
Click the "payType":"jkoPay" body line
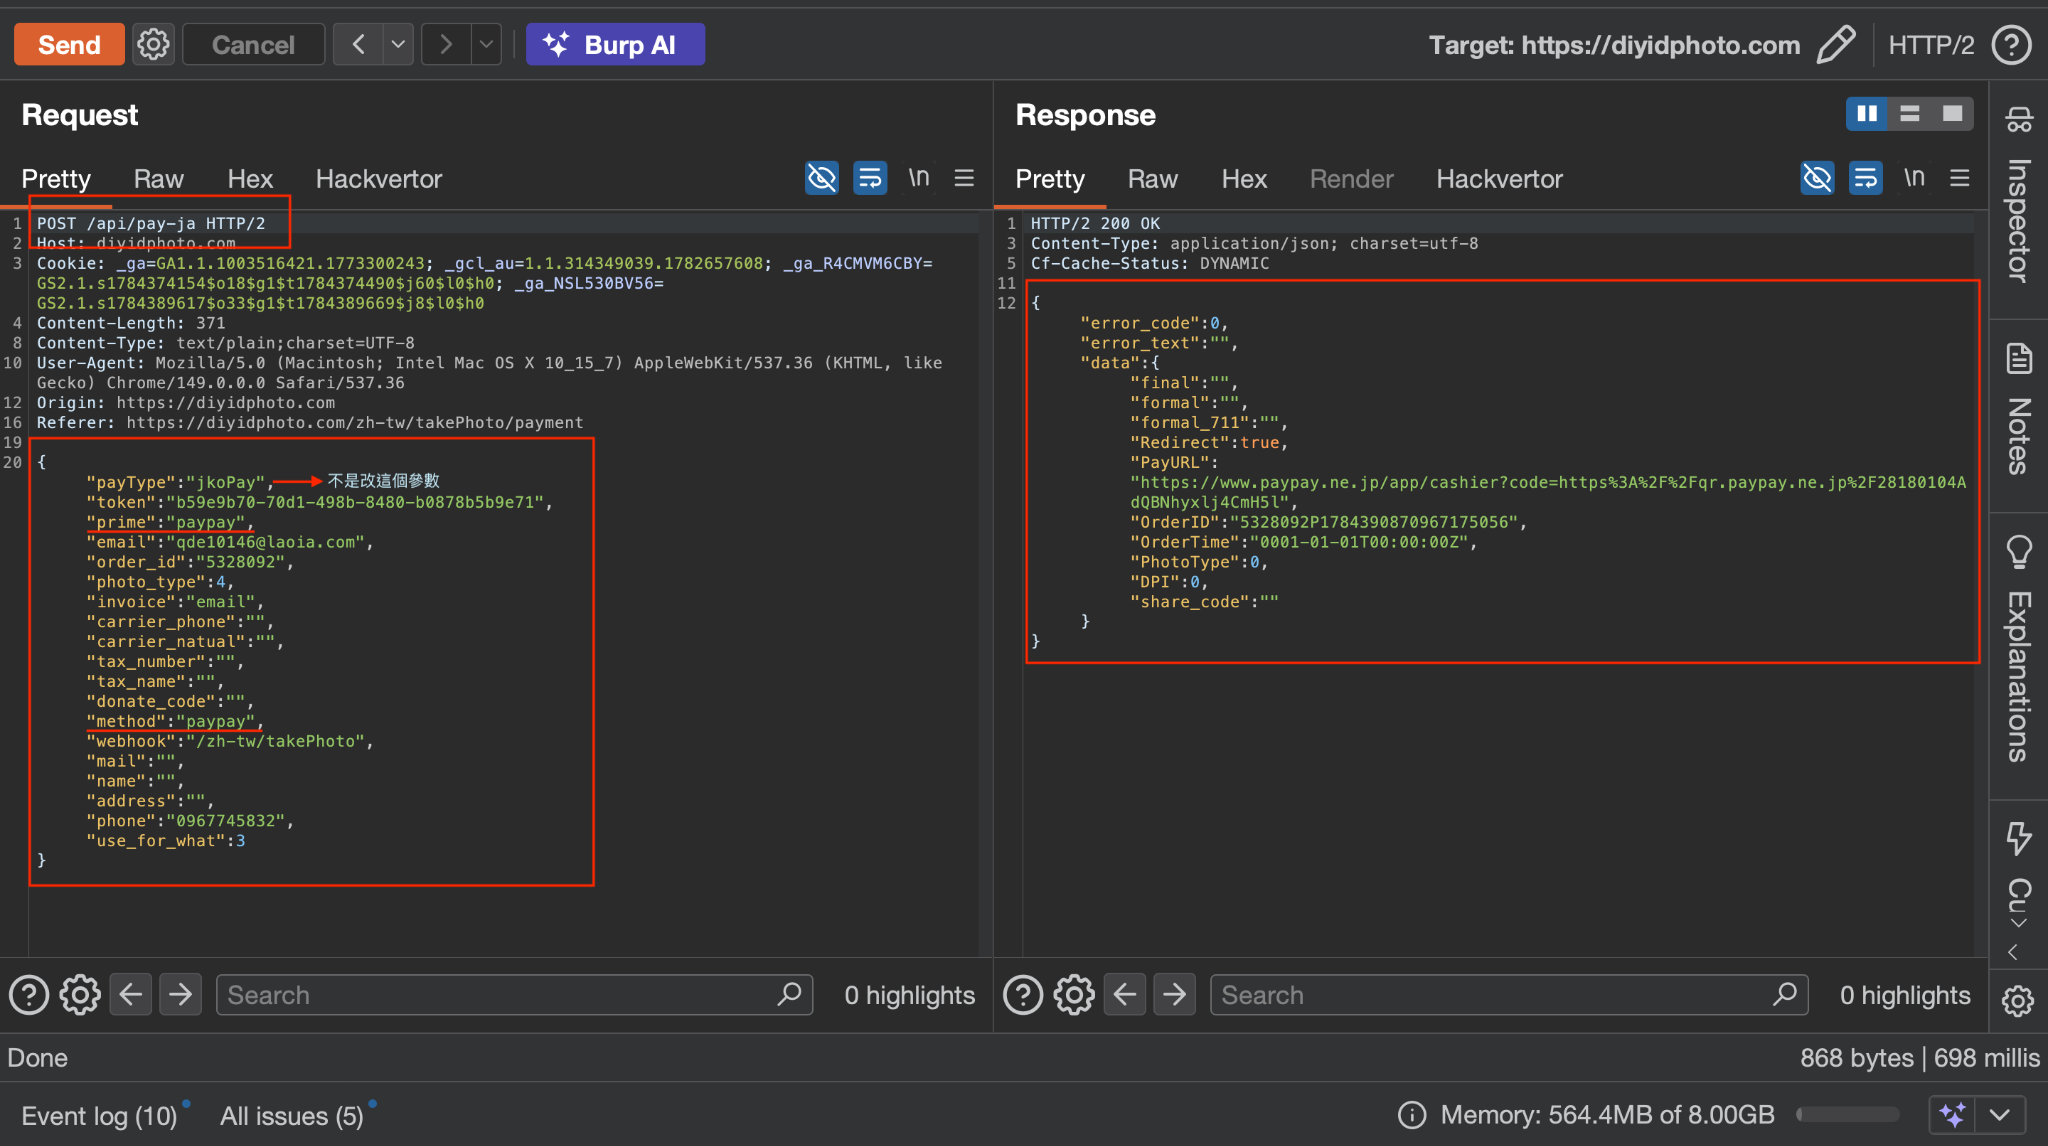tap(180, 482)
